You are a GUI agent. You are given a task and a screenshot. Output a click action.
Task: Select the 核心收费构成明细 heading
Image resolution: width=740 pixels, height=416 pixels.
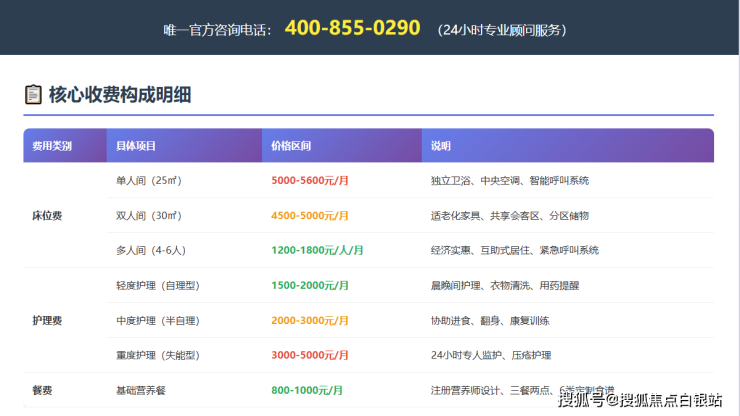click(x=120, y=95)
